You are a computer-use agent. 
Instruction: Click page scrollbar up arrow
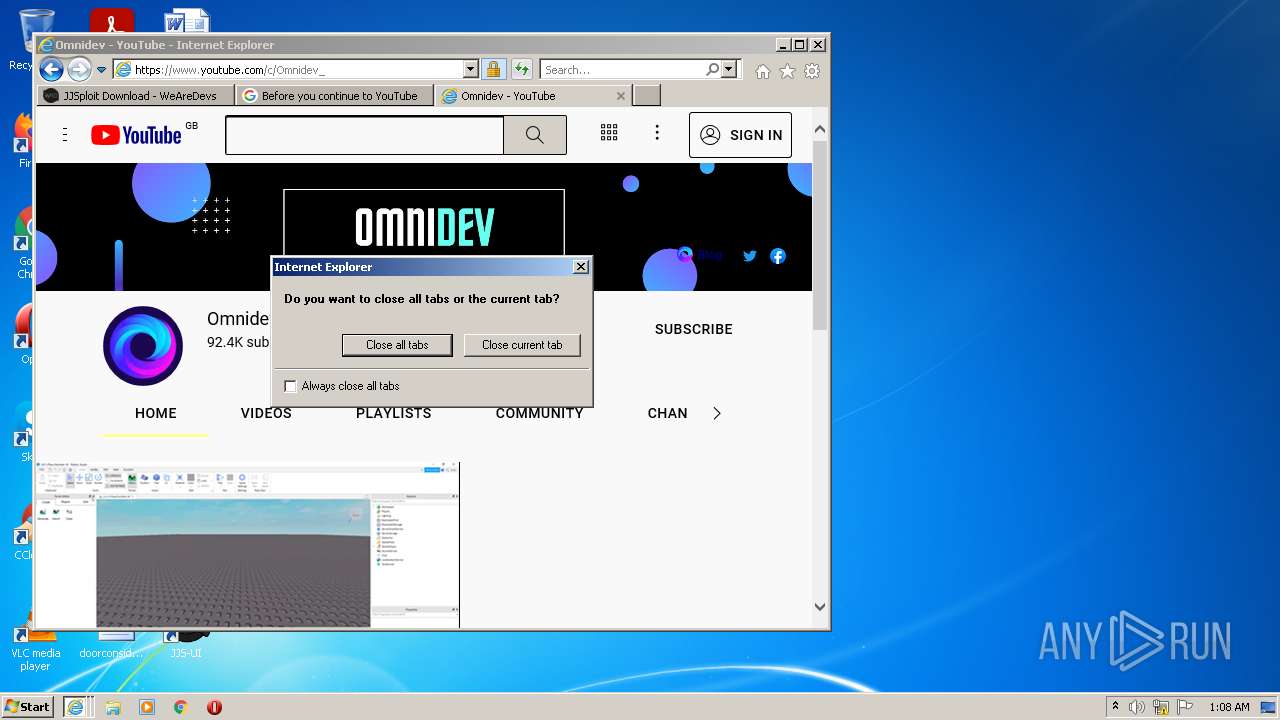click(x=820, y=130)
